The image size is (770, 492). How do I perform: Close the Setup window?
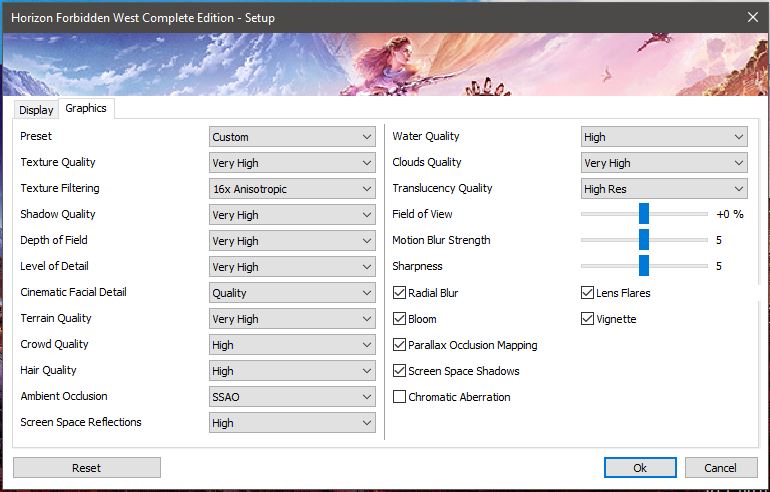[x=752, y=18]
